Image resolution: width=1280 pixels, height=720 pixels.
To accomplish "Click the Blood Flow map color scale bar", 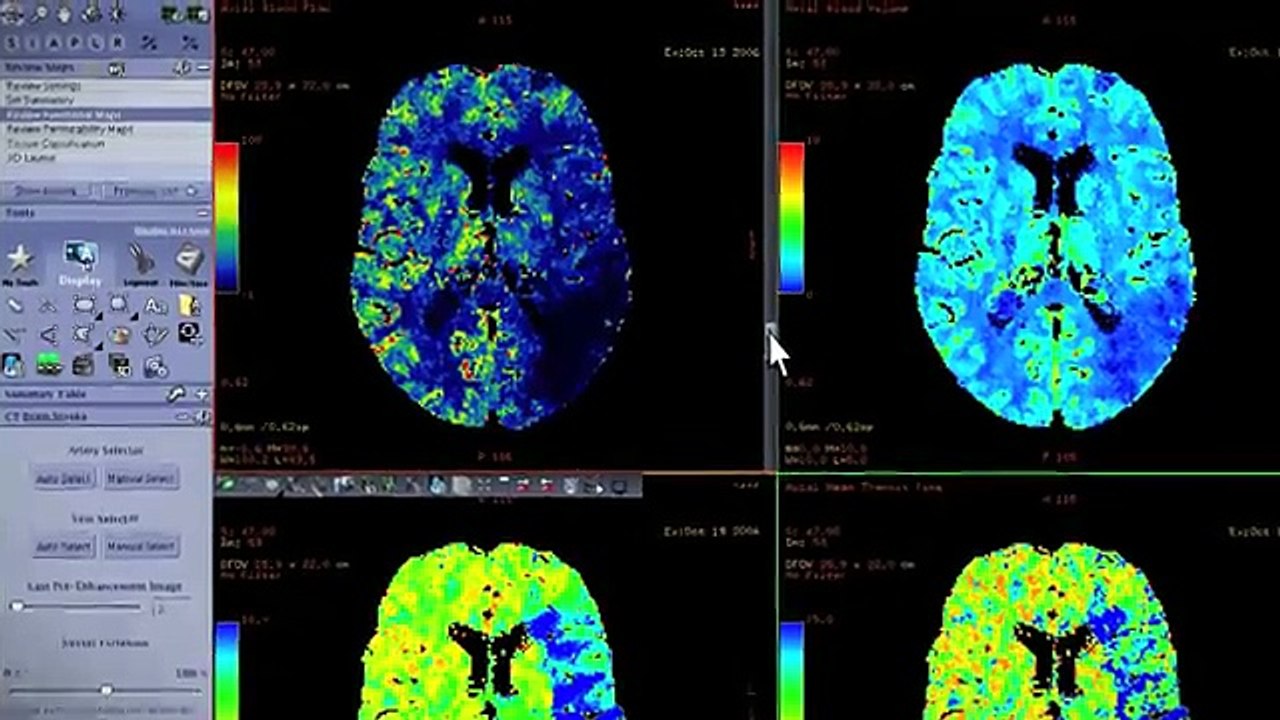I will tap(227, 217).
